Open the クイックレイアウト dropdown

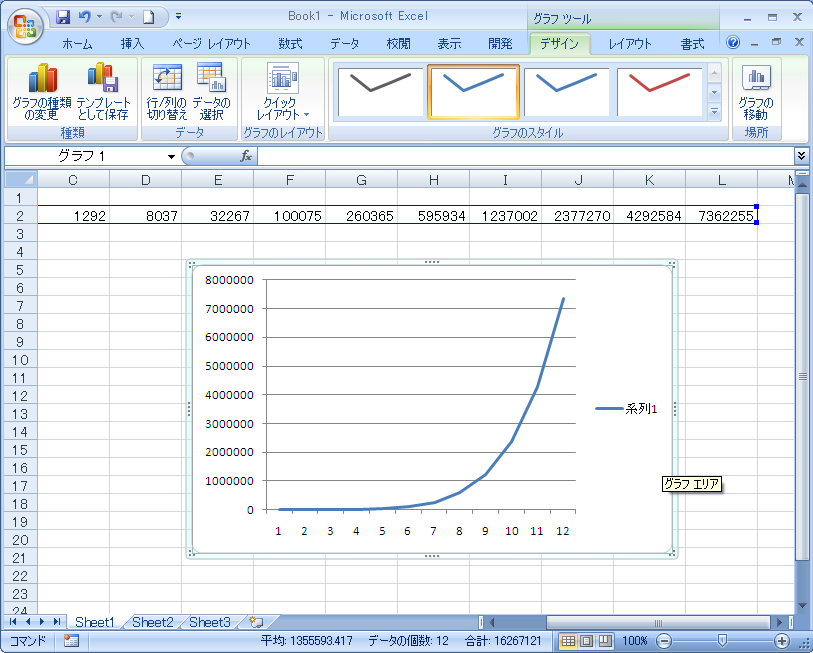(283, 91)
